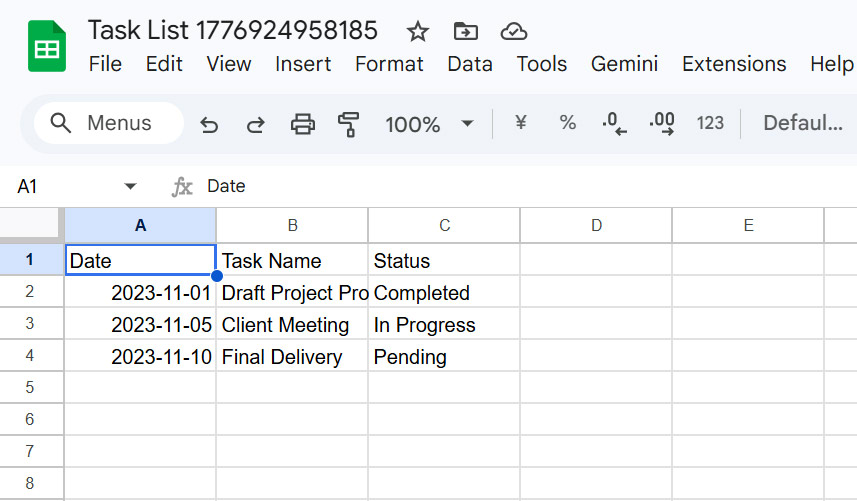Expand the 100% zoom dropdown
Screen dimensions: 857x501
pos(467,124)
